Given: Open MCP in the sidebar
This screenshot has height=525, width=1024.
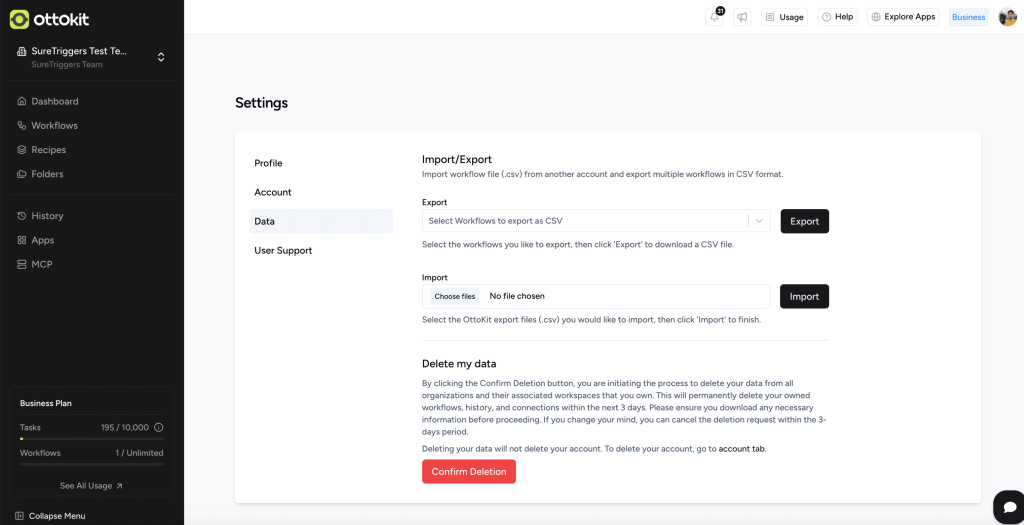Looking at the screenshot, I should tap(41, 264).
